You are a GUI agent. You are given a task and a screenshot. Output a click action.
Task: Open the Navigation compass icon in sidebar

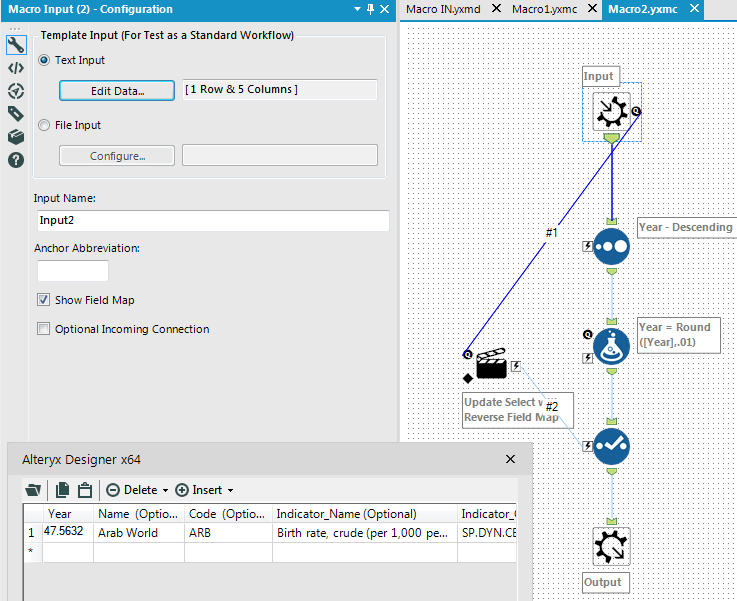16,91
